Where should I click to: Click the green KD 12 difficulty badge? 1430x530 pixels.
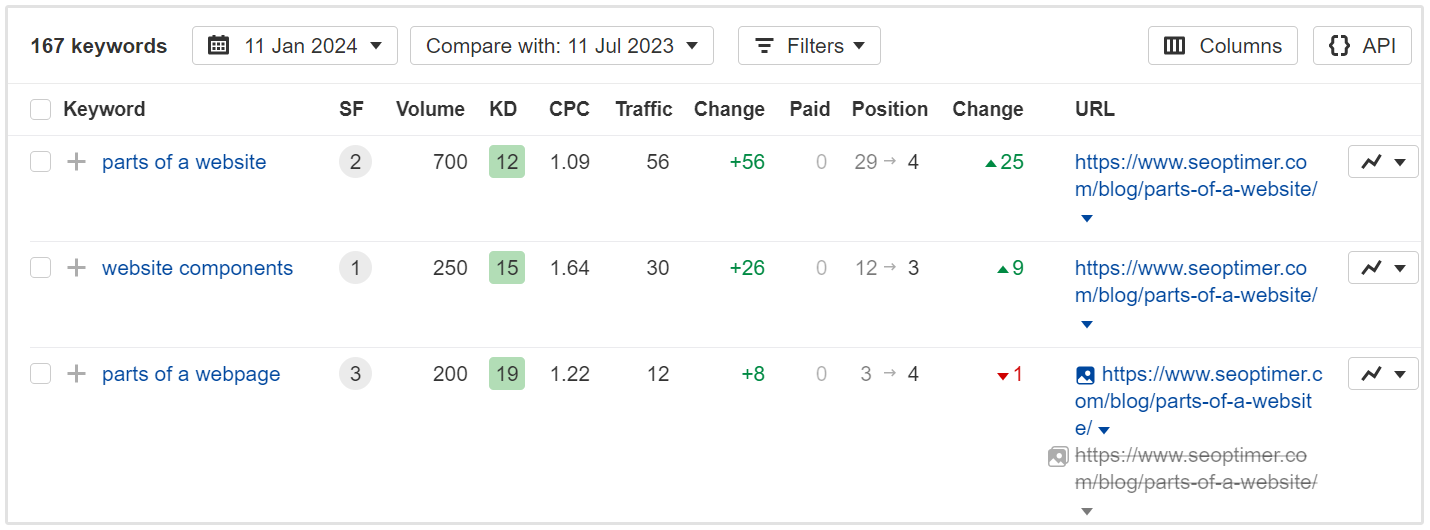click(x=507, y=162)
